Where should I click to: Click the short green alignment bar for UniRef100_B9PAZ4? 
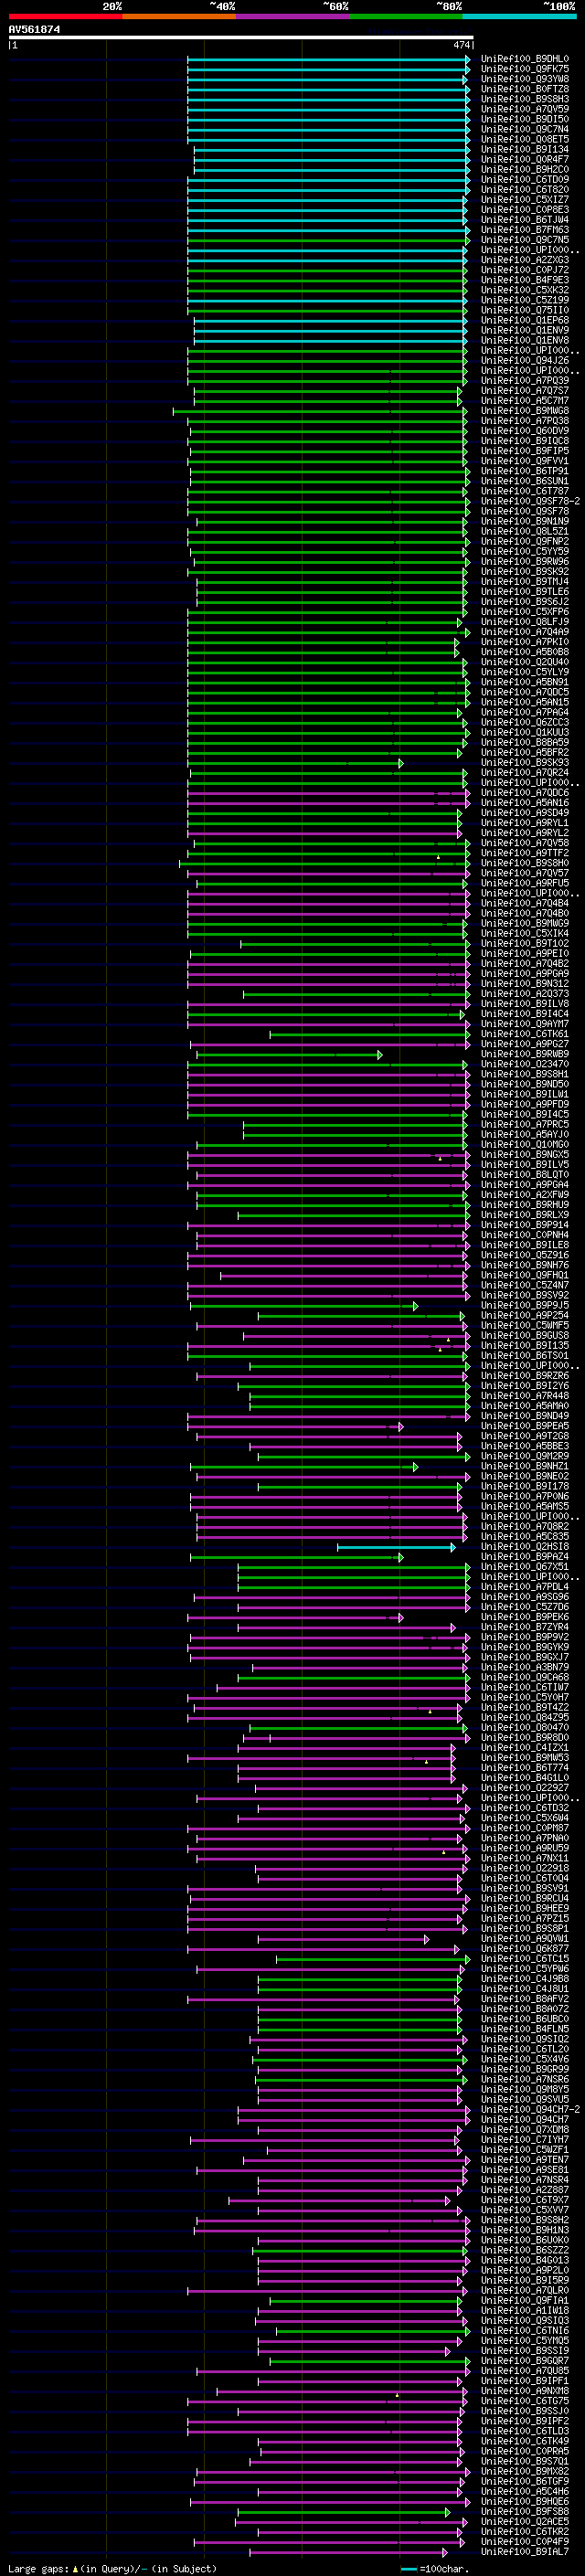click(297, 1558)
